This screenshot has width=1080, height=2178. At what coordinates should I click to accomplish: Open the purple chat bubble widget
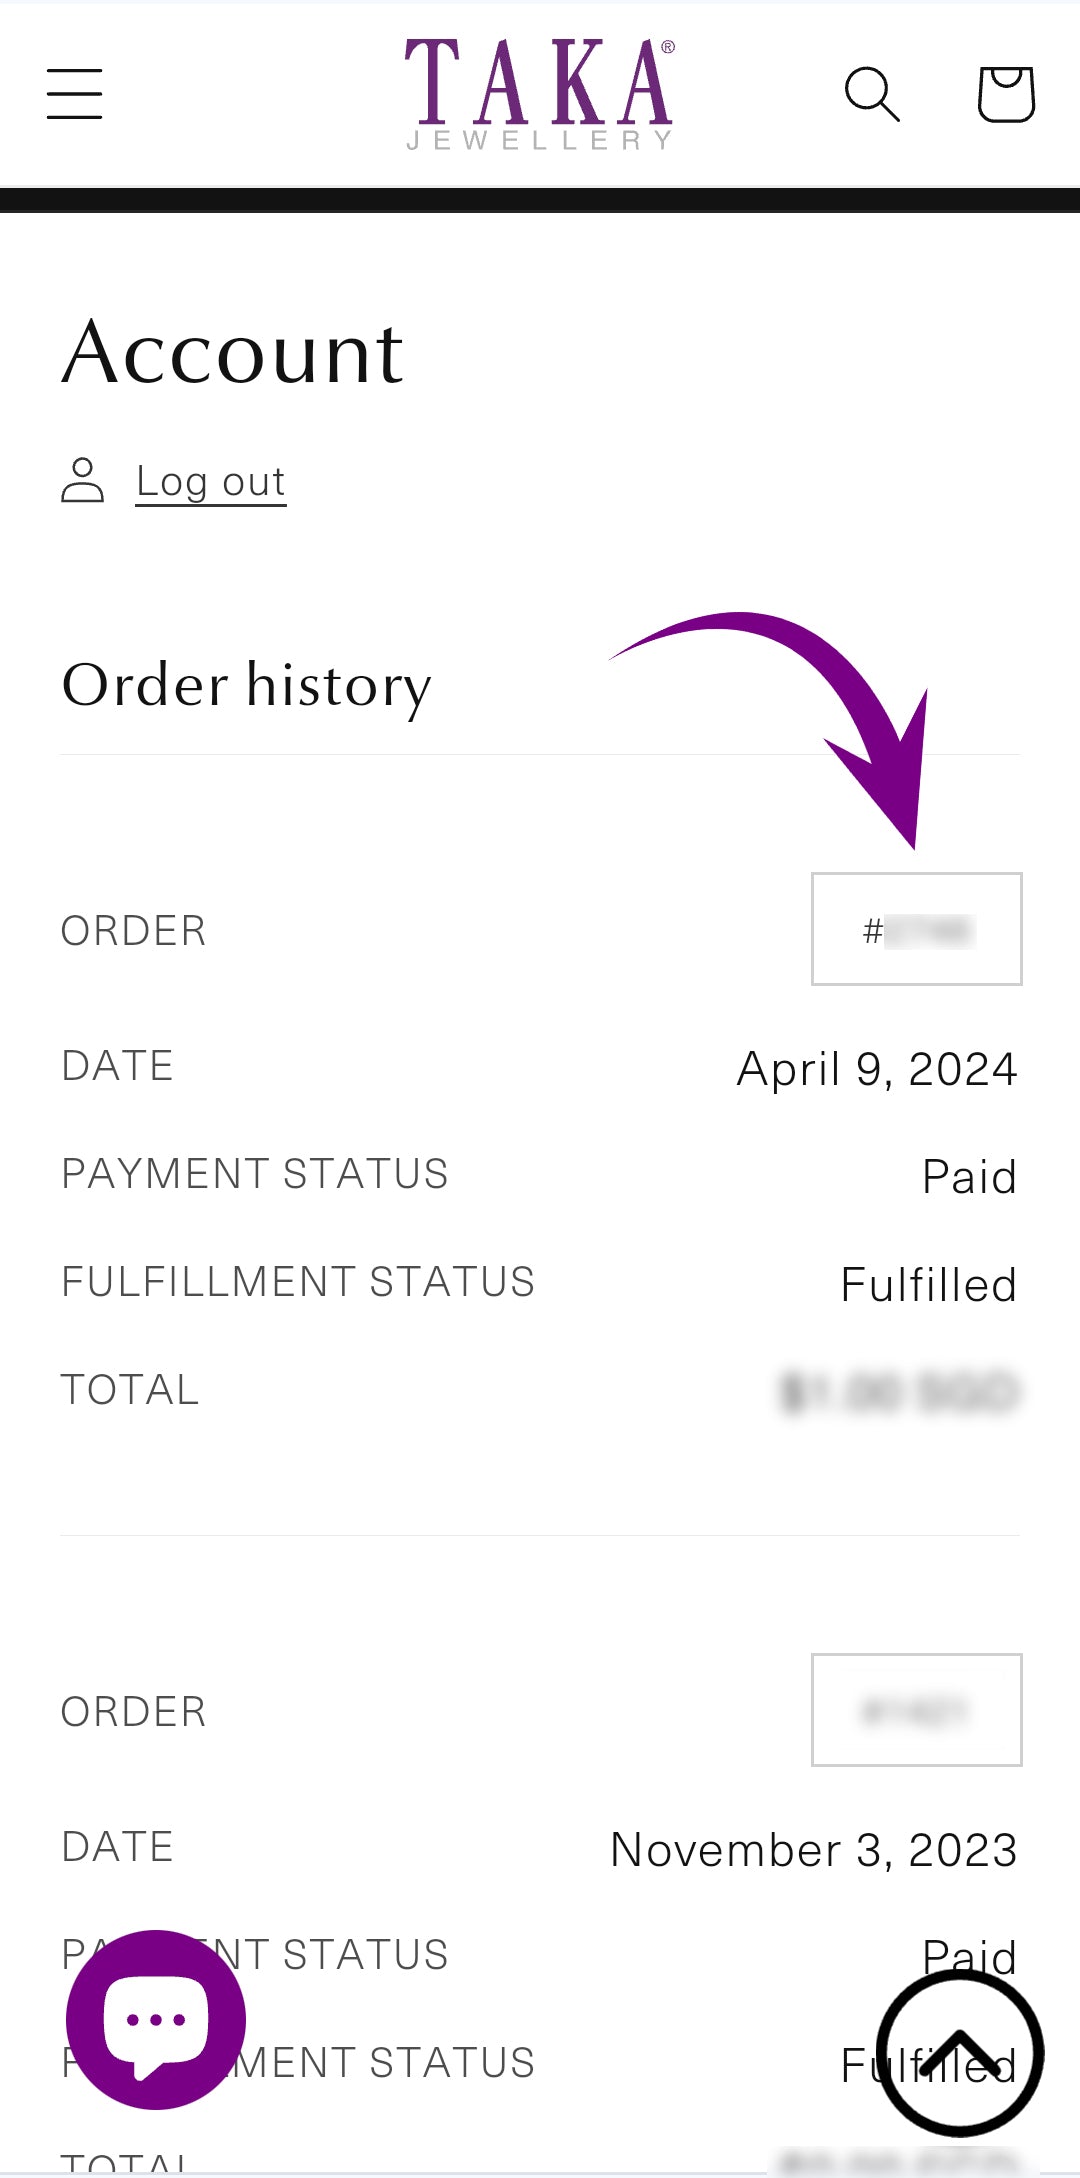(156, 2019)
